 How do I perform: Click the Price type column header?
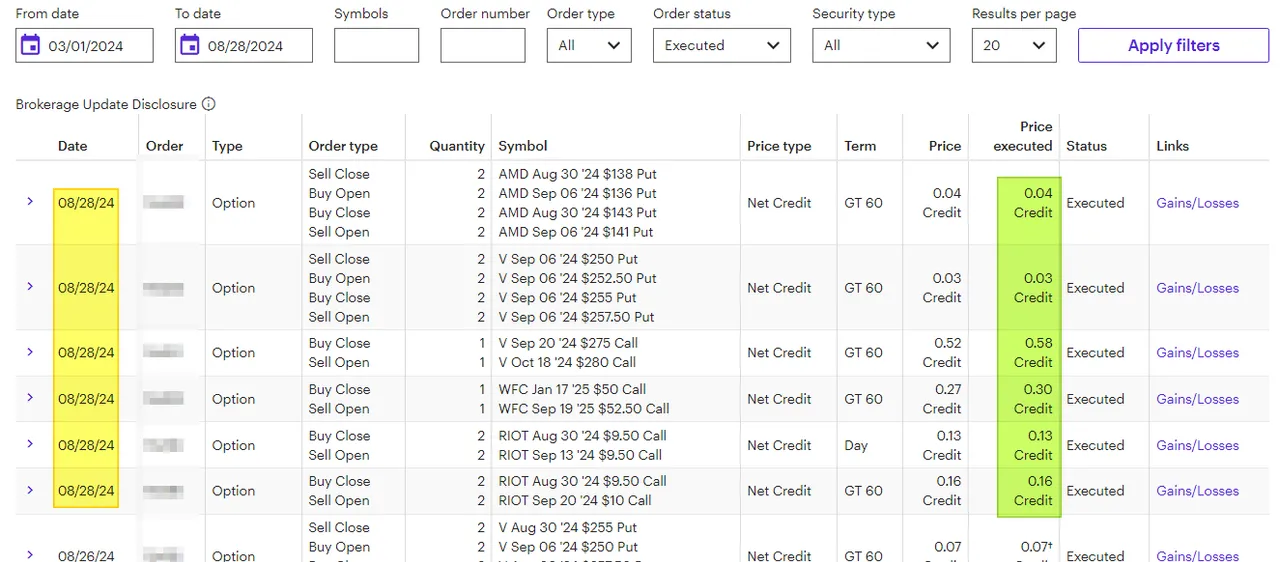point(779,146)
